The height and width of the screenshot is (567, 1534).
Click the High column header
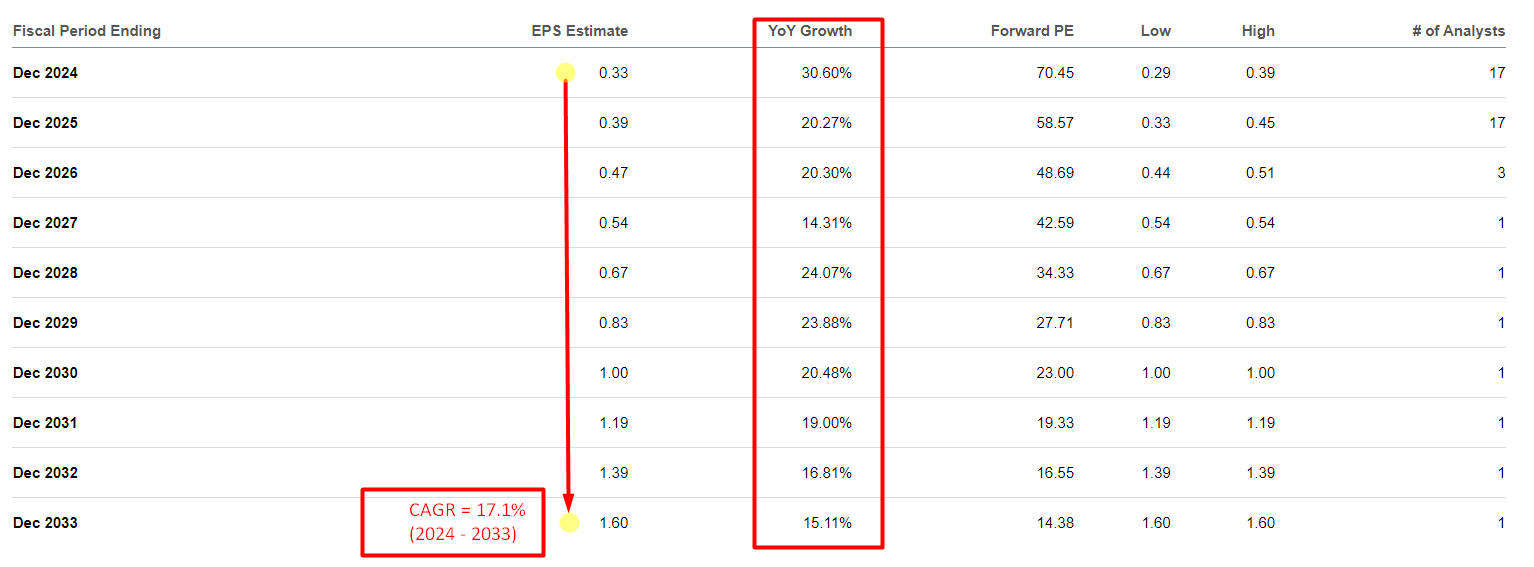[x=1258, y=31]
